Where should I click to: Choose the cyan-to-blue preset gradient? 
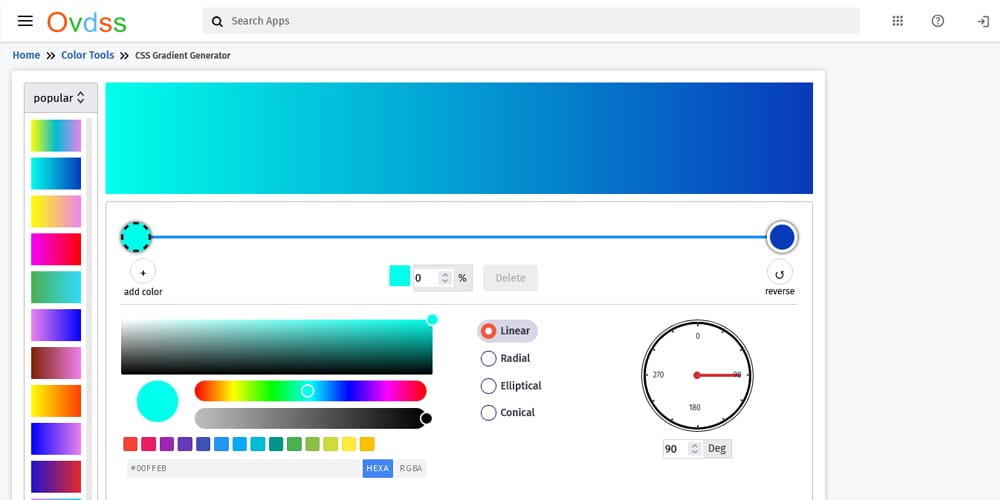56,173
